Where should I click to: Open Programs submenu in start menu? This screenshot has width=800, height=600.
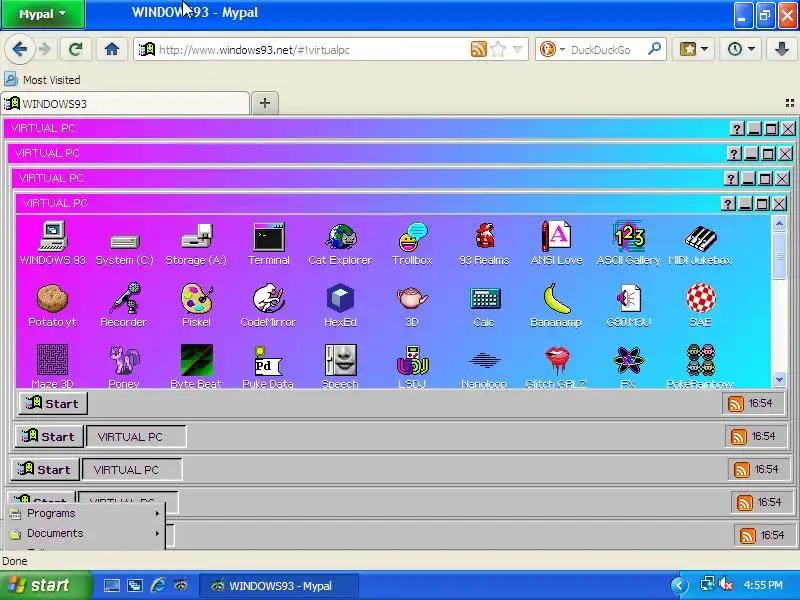coord(86,513)
